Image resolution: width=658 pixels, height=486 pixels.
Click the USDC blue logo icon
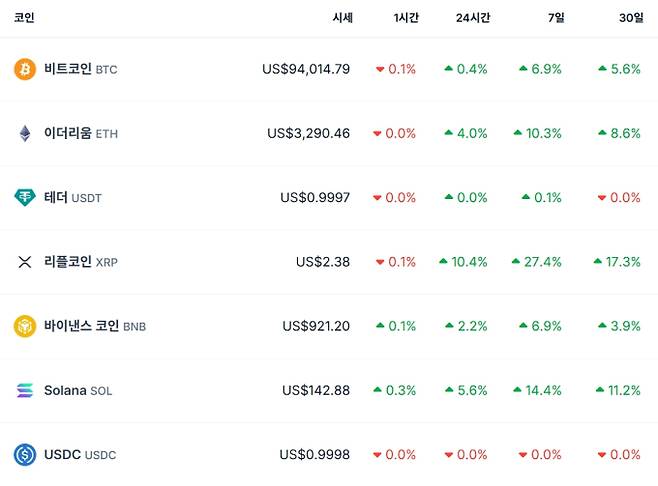coord(25,455)
